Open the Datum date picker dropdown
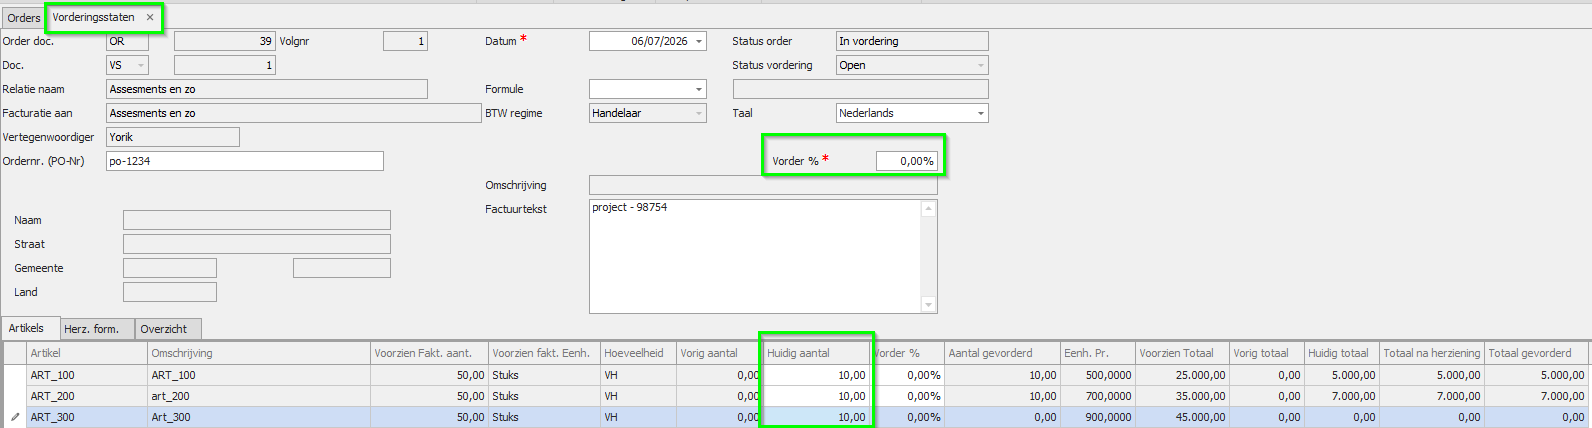The image size is (1592, 428). tap(699, 41)
